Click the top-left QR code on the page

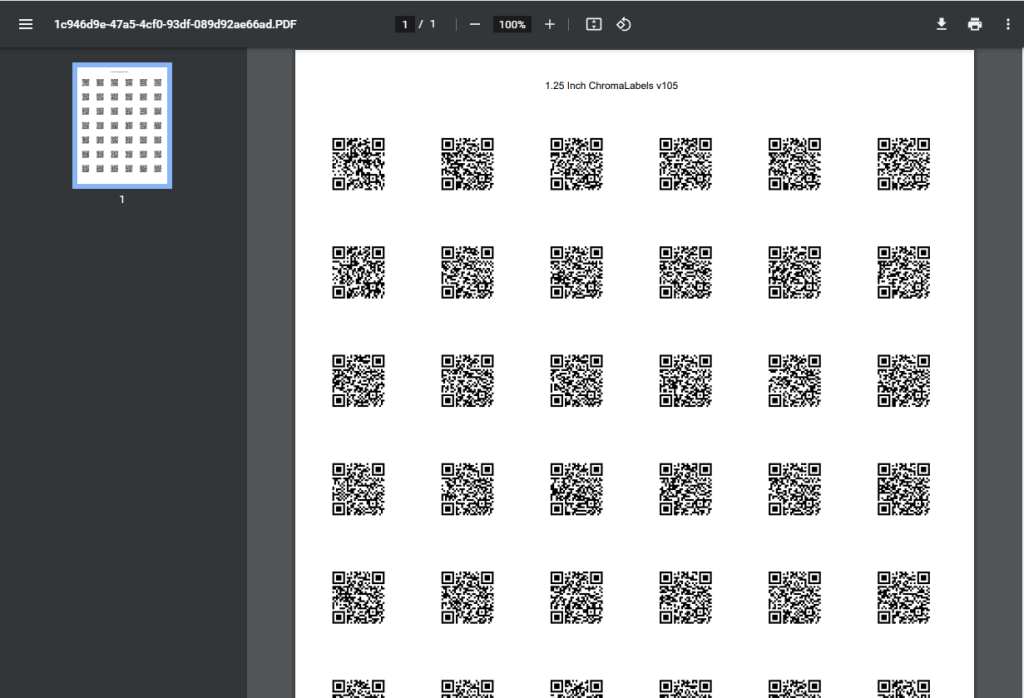pos(358,163)
